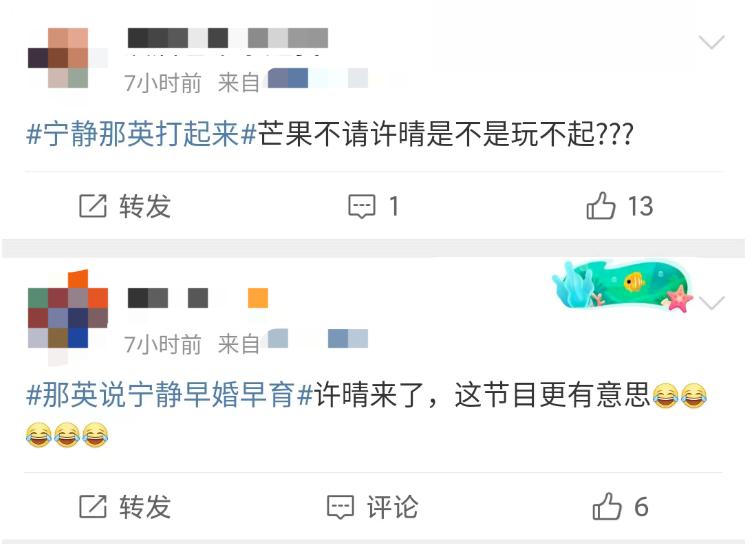The image size is (754, 544).
Task: Open first post's blurred username
Action: click(x=228, y=38)
